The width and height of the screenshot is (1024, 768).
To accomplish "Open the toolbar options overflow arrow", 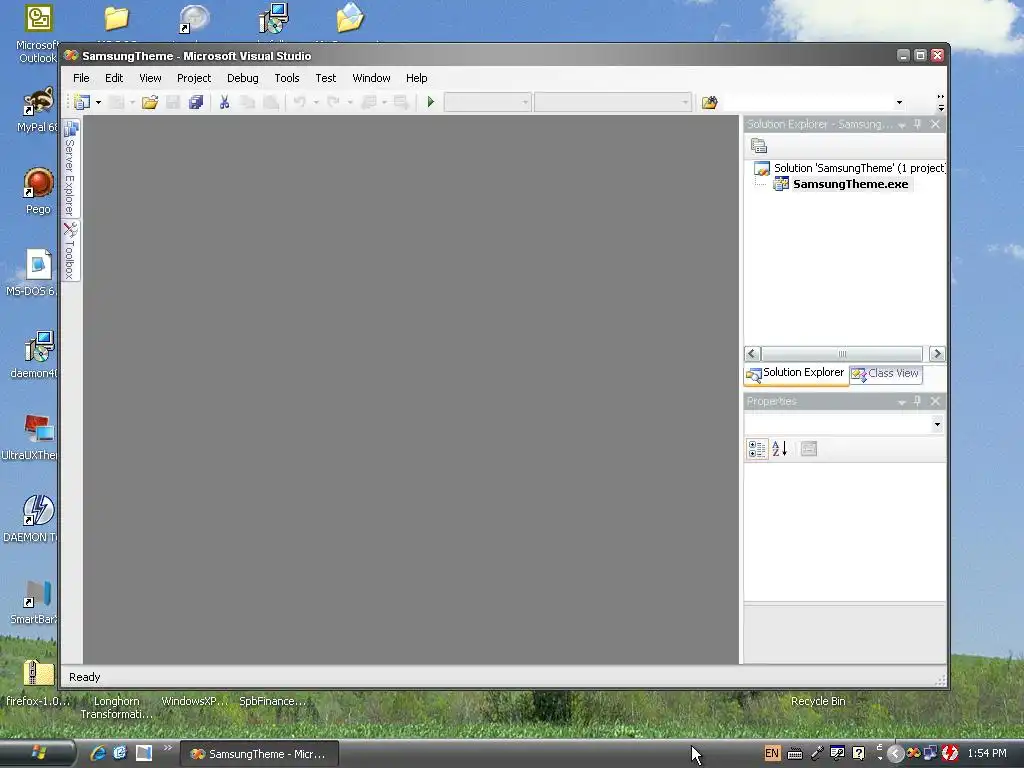I will (941, 103).
